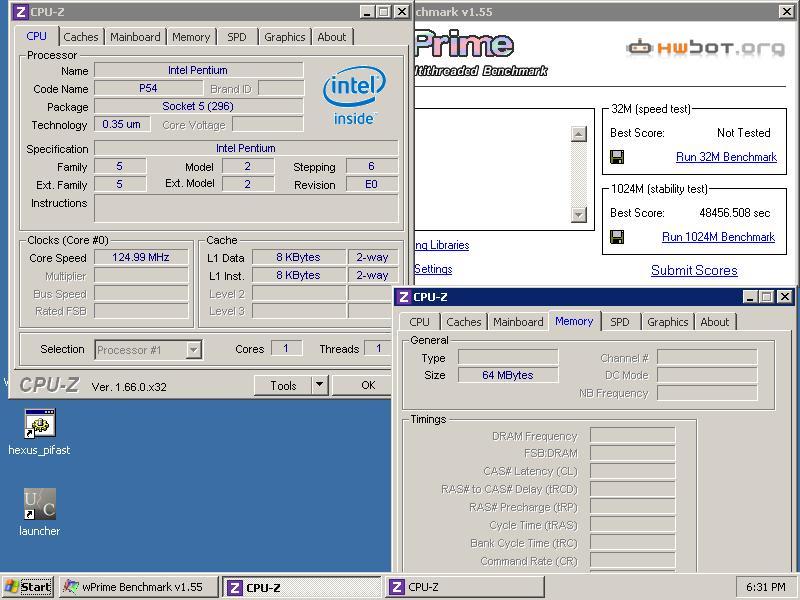This screenshot has height=600, width=800.
Task: Close the wPrime Benchmark window
Action: (x=786, y=12)
